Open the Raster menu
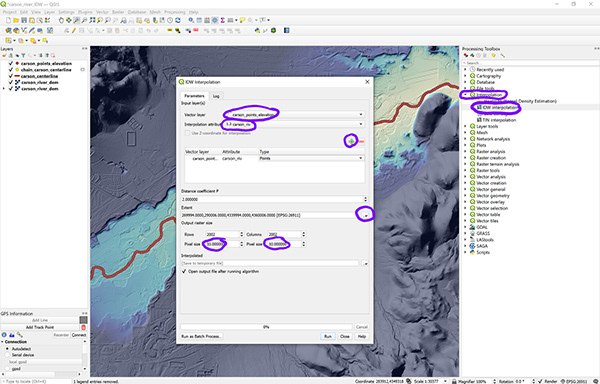The image size is (600, 384). coord(118,12)
